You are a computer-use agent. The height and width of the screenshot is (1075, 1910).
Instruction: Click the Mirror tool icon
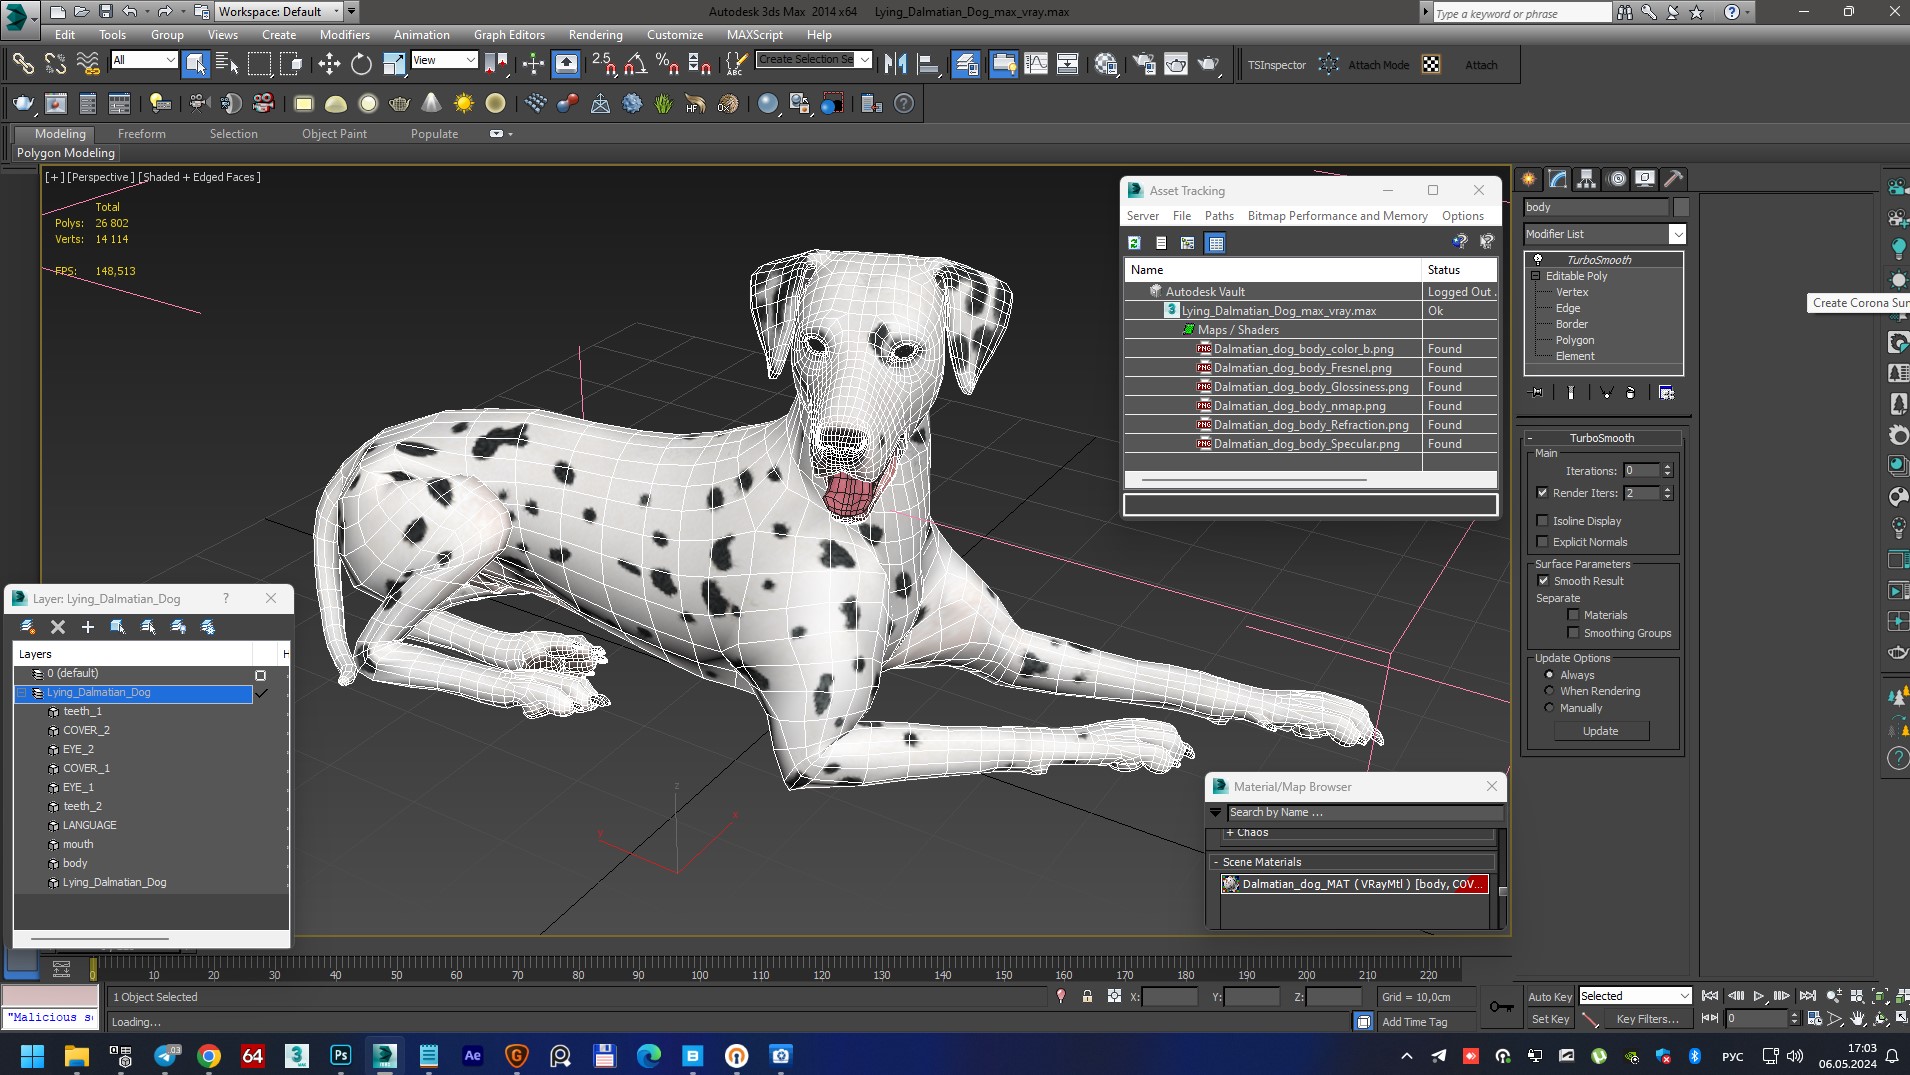pyautogui.click(x=895, y=65)
